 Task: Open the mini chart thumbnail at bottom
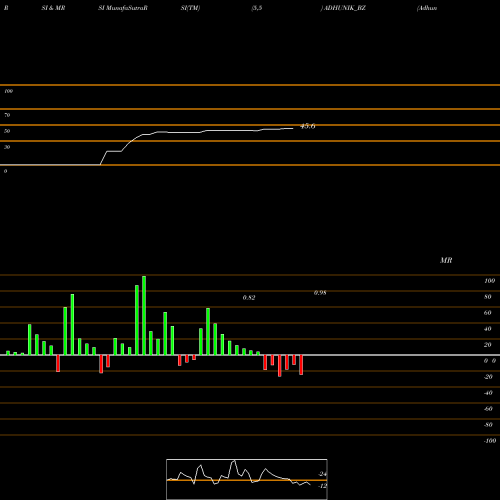pos(247,479)
